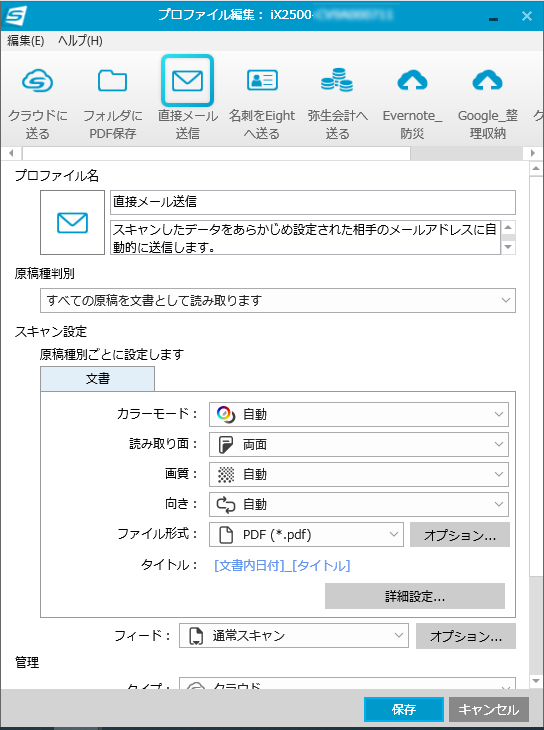Open the ファイル形式 PDF dropdown

(x=306, y=534)
